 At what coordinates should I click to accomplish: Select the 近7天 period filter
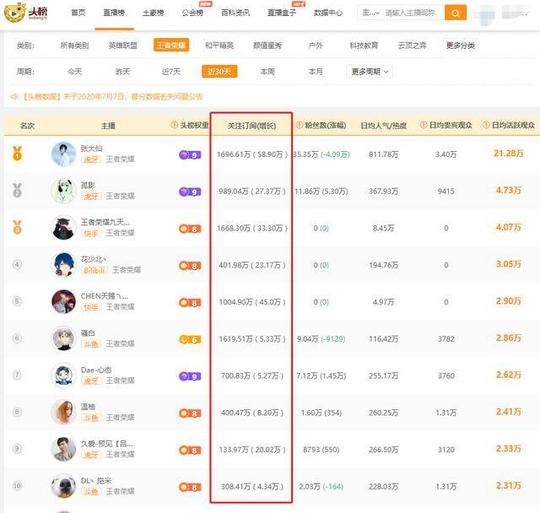click(x=171, y=72)
